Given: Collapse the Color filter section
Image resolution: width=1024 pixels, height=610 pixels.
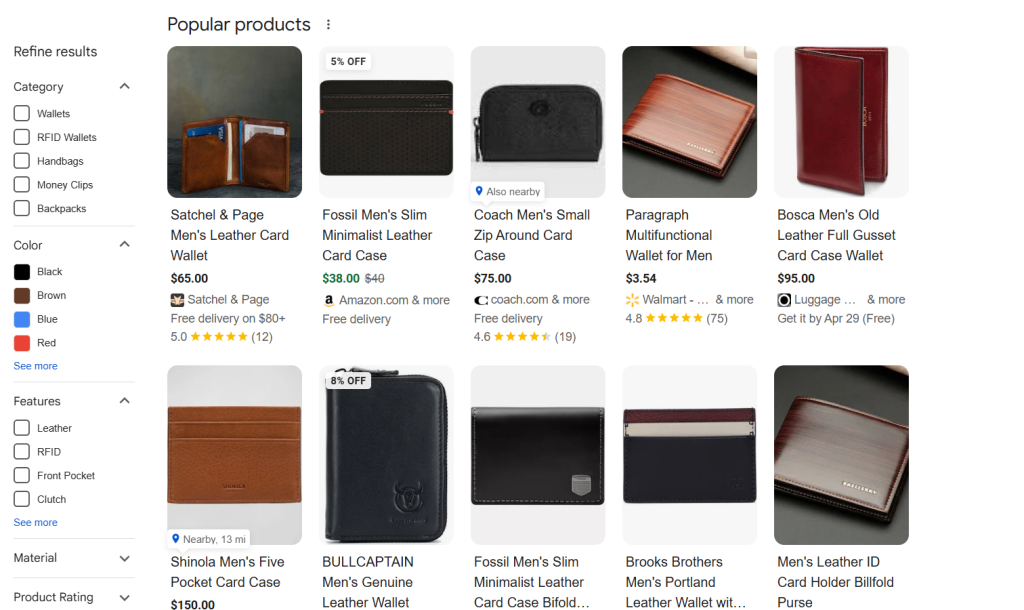Looking at the screenshot, I should (x=125, y=245).
